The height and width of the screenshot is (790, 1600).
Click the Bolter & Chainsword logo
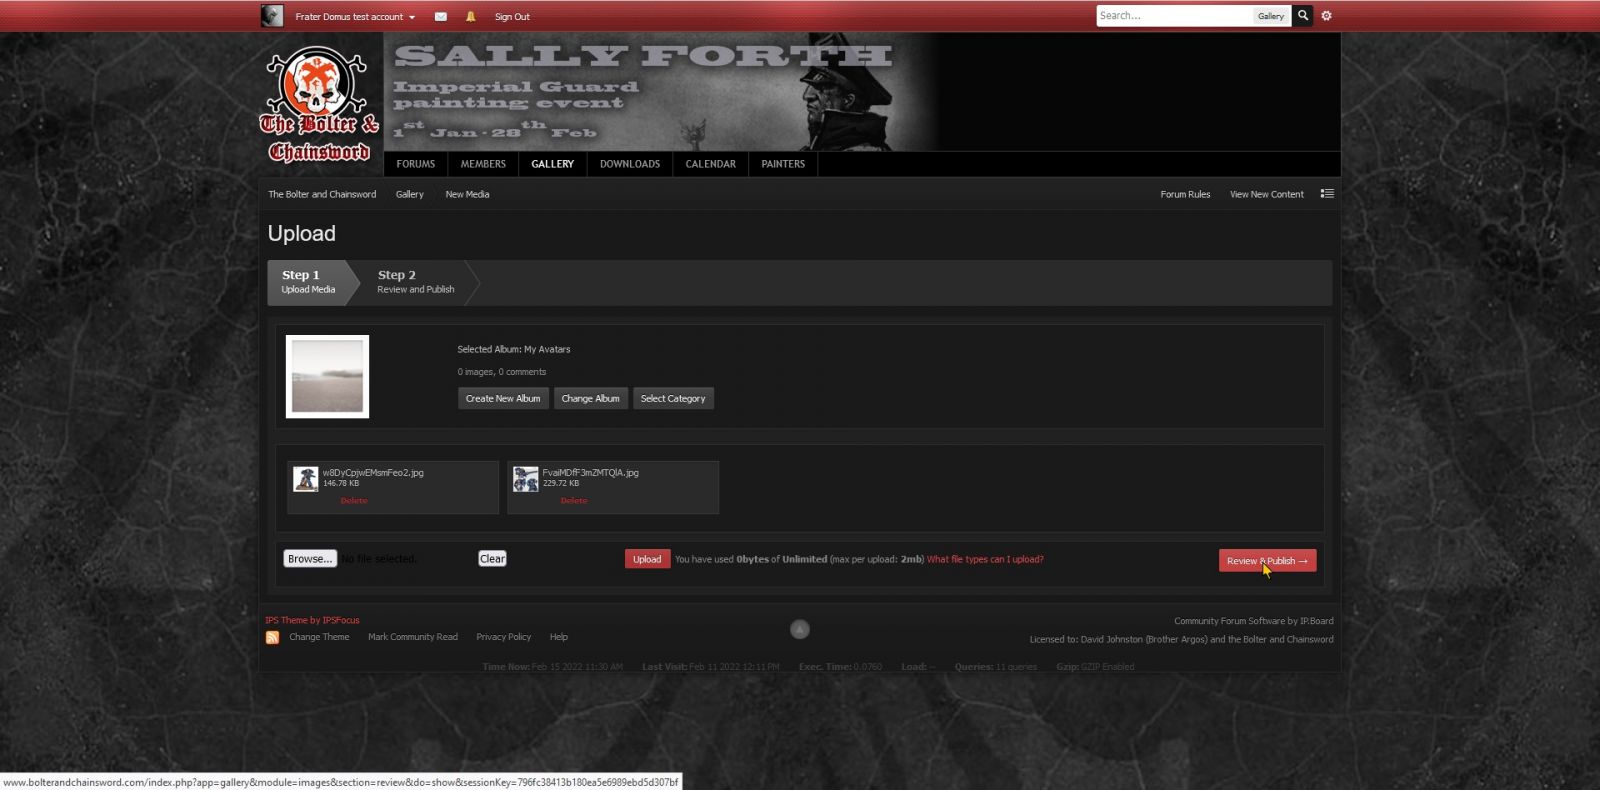tap(320, 105)
